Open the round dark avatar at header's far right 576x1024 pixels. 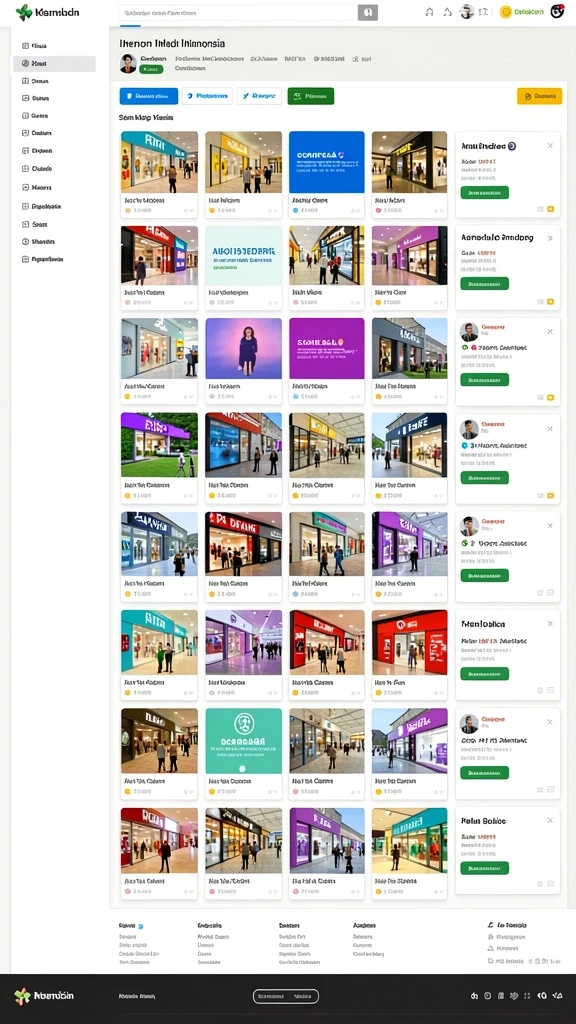pyautogui.click(x=557, y=11)
